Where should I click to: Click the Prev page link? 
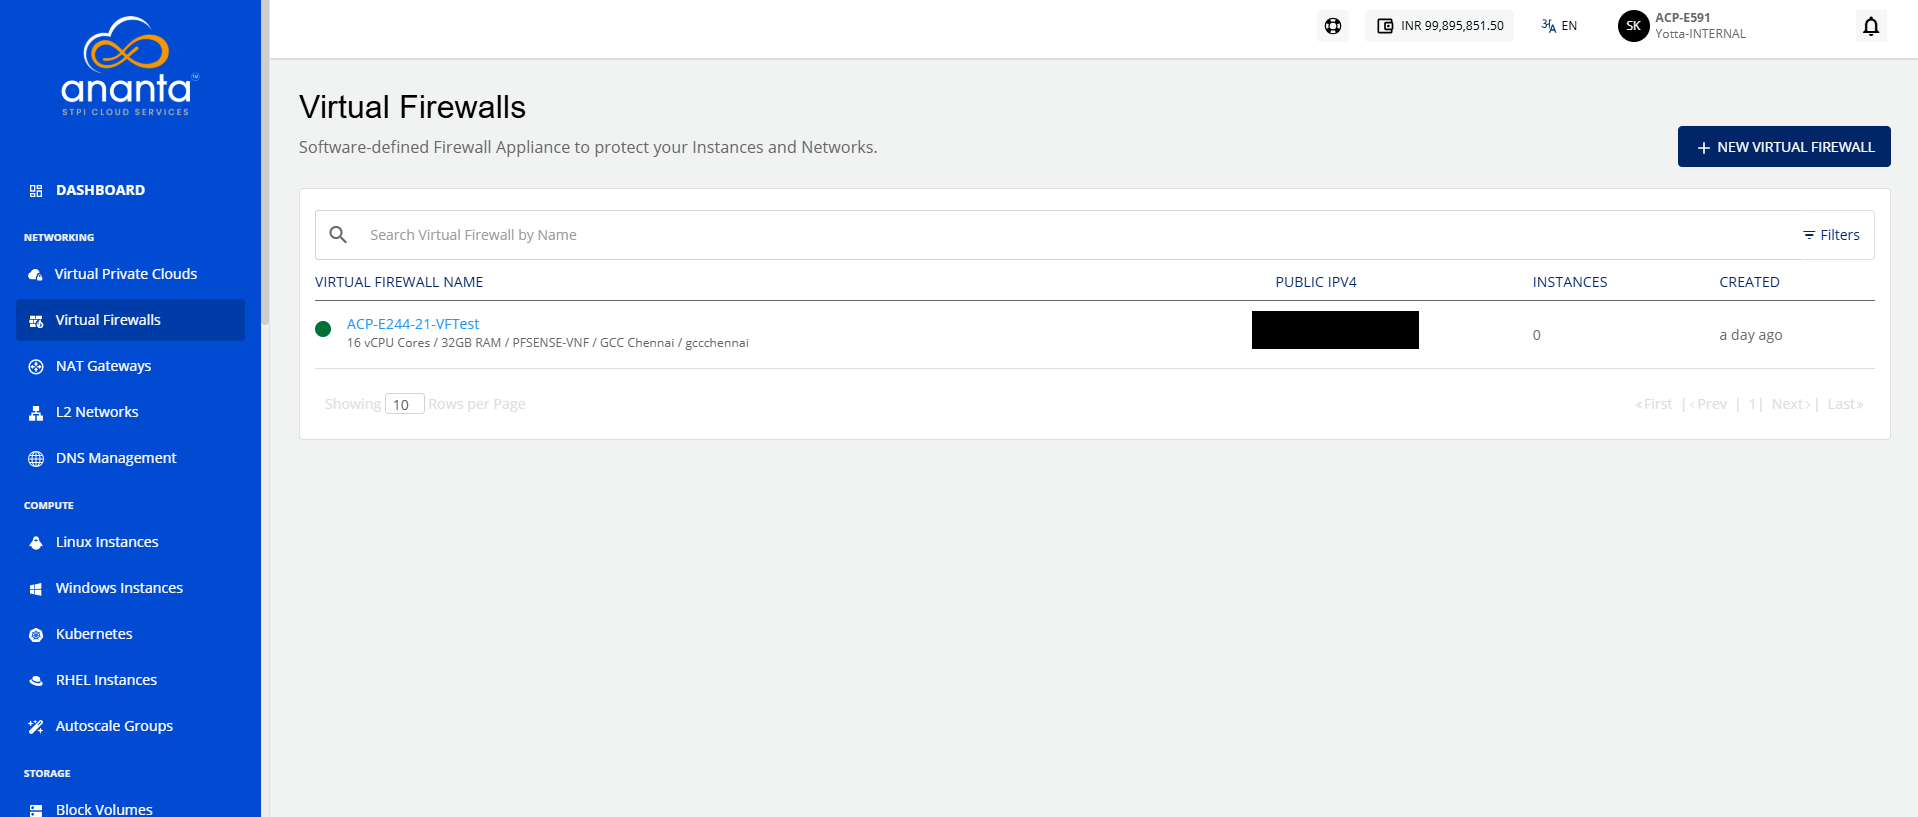click(1709, 404)
